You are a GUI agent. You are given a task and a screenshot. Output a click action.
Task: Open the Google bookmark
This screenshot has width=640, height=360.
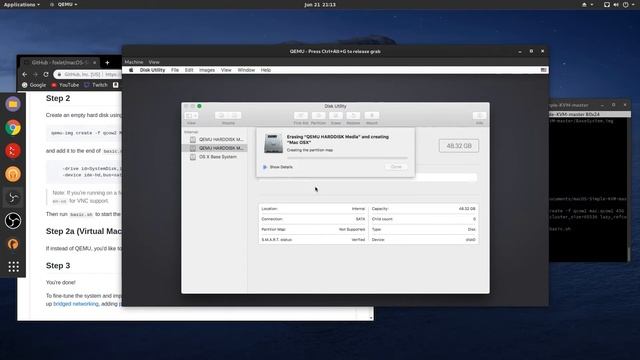coord(34,85)
